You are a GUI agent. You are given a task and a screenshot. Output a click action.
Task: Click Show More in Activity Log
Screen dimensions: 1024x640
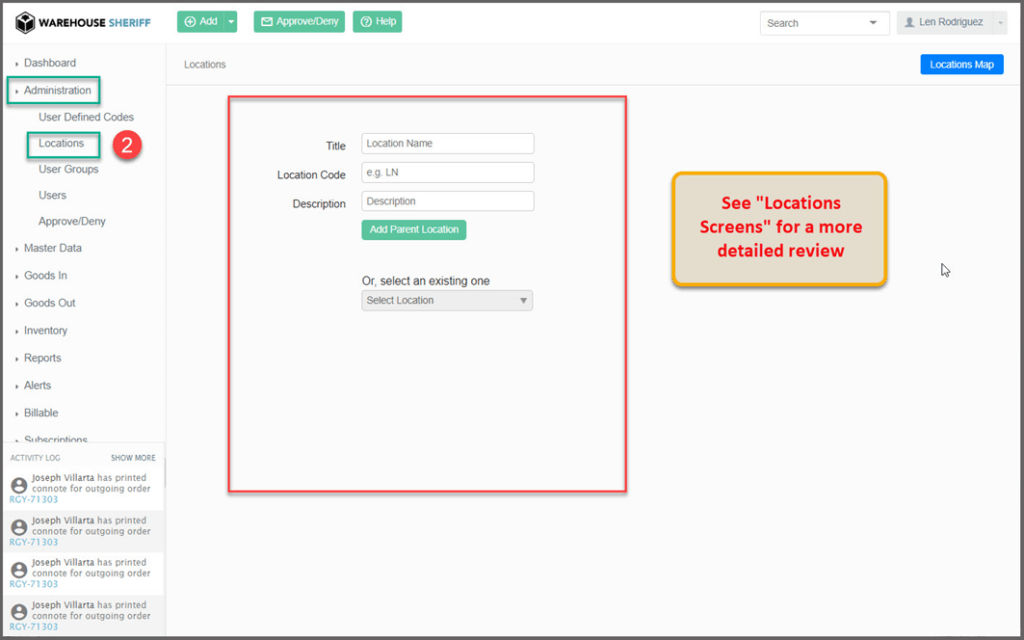133,458
